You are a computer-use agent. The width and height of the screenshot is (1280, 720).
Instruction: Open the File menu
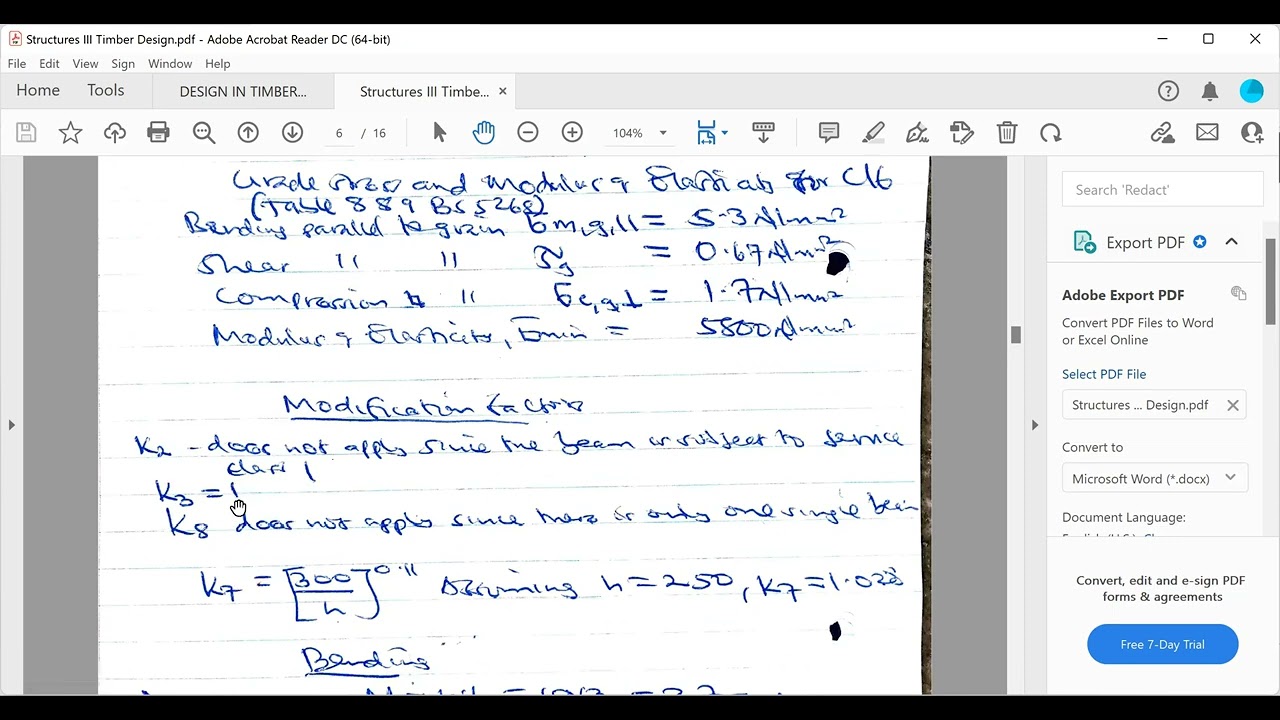(17, 63)
